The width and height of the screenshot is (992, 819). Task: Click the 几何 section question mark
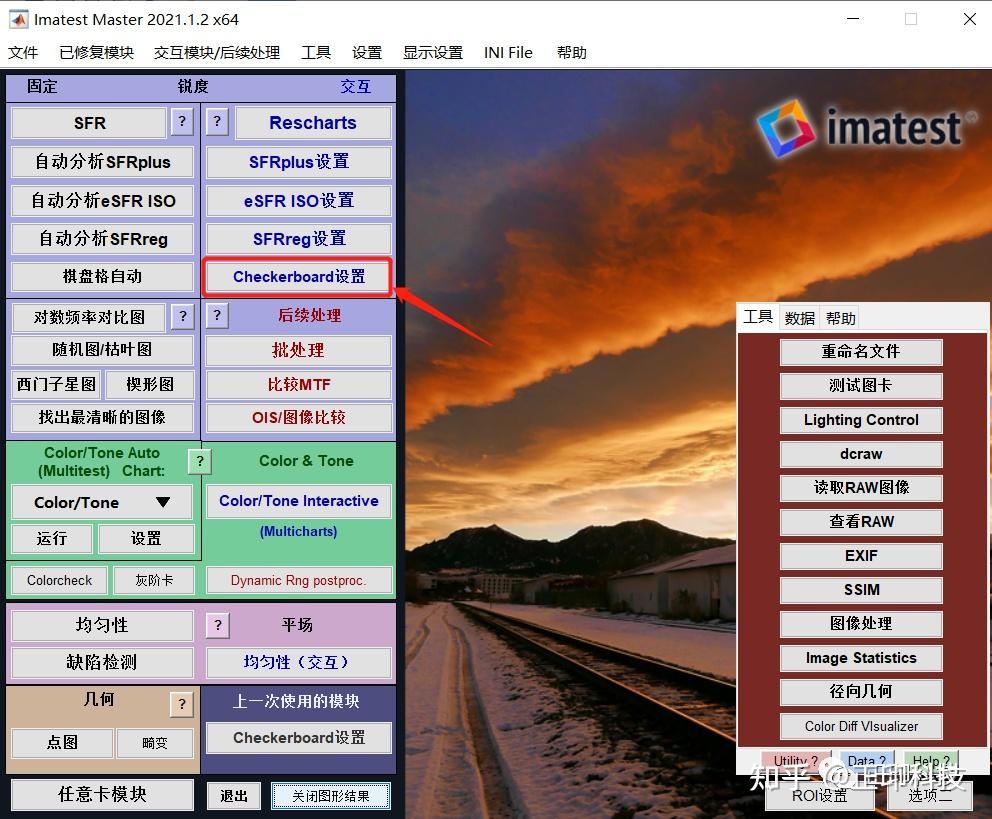pyautogui.click(x=181, y=704)
